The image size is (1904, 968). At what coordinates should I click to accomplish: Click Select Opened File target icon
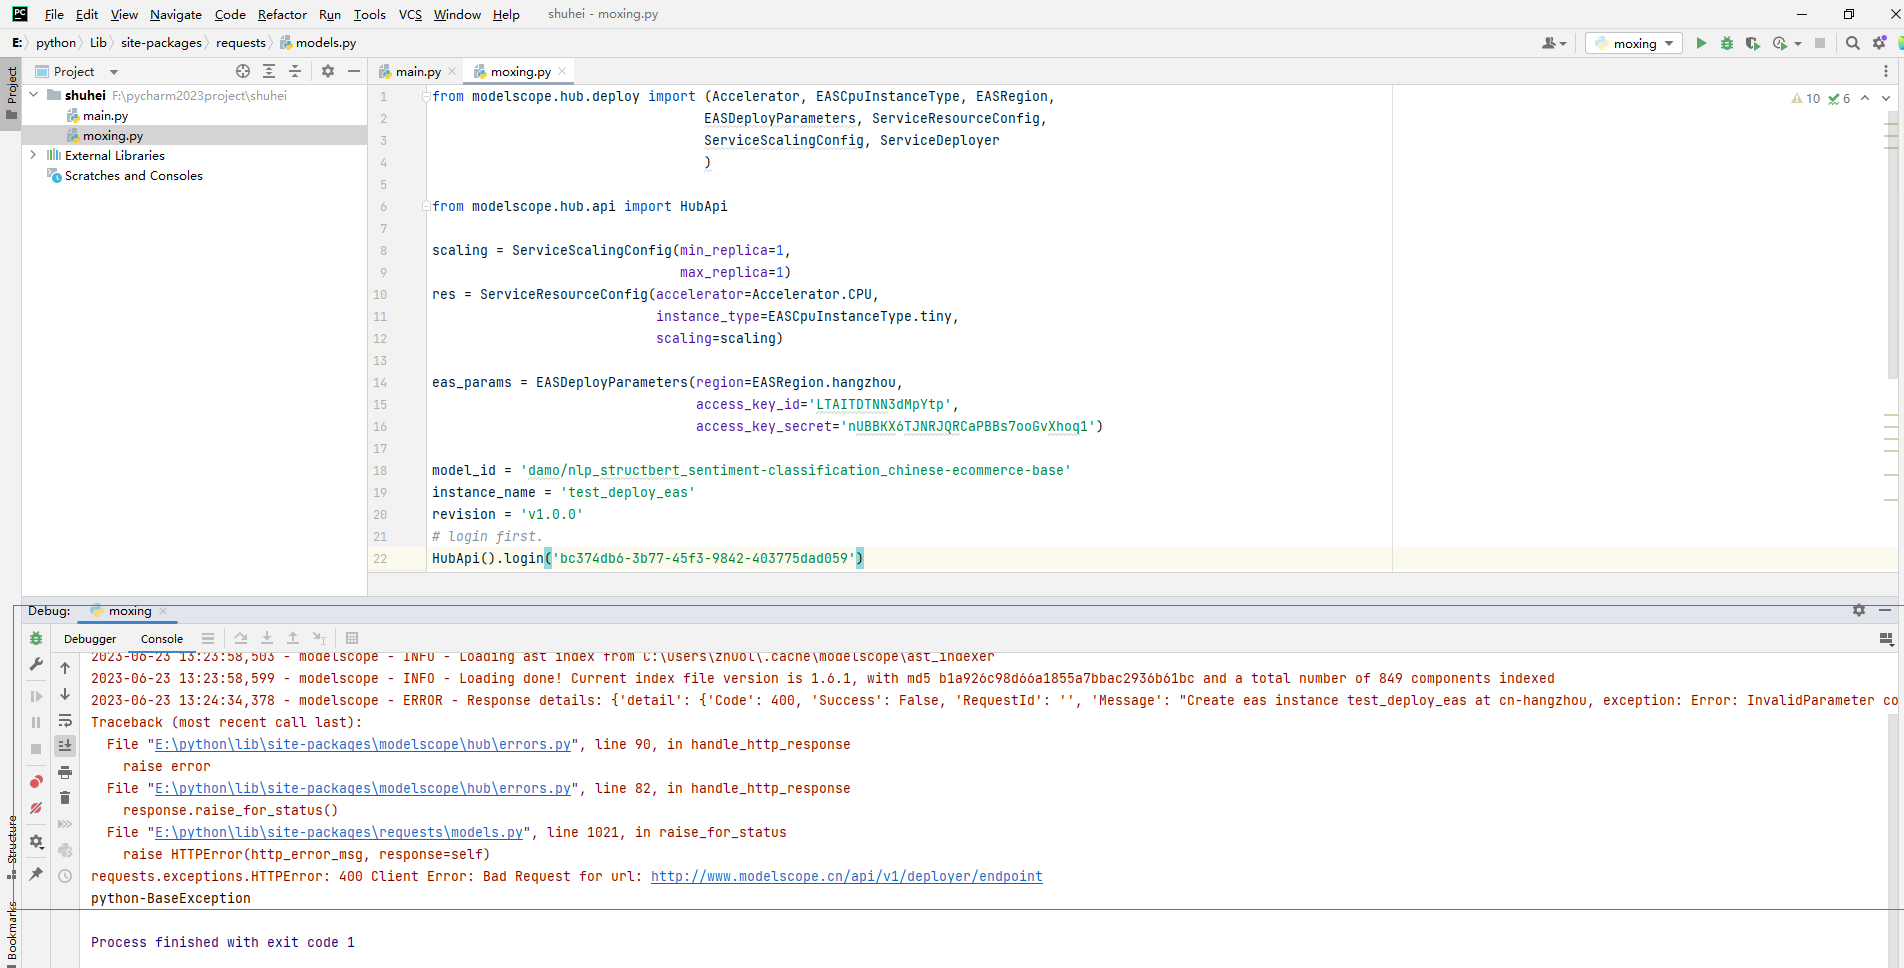coord(243,71)
